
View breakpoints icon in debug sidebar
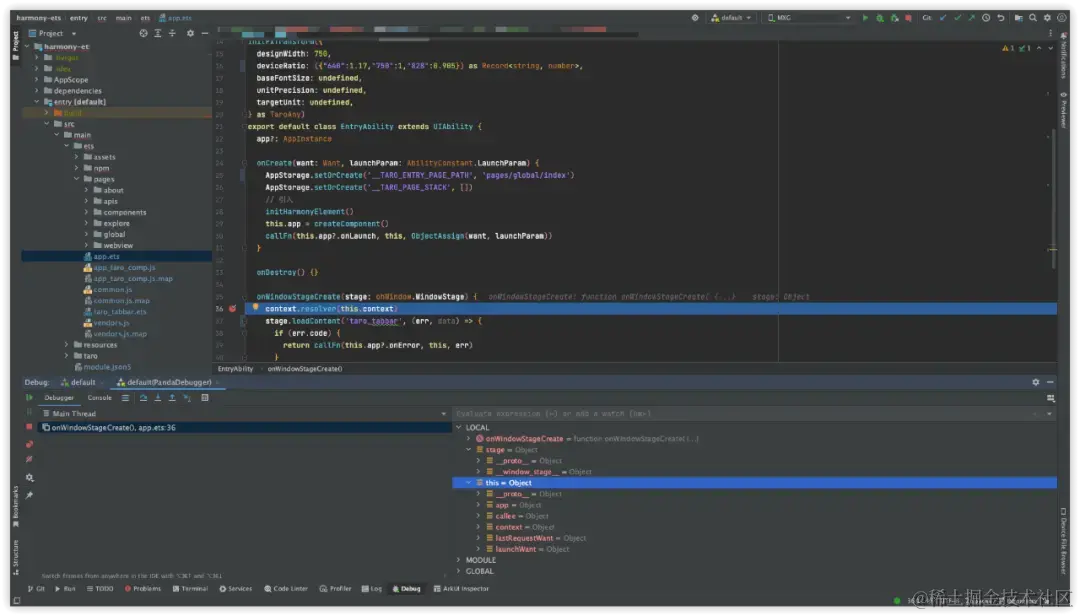point(29,444)
